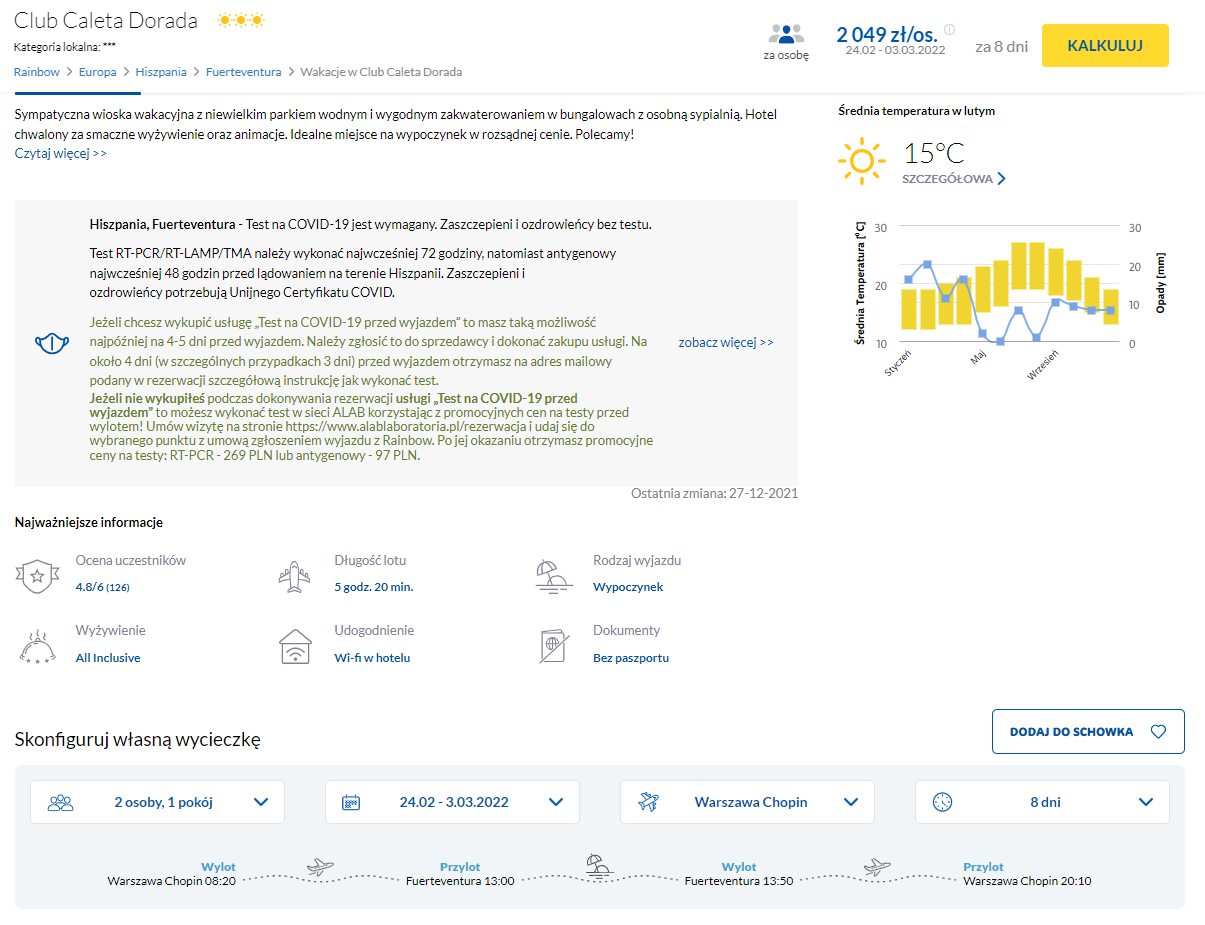Click the sun weather icon
The image size is (1205, 925).
coord(861,161)
